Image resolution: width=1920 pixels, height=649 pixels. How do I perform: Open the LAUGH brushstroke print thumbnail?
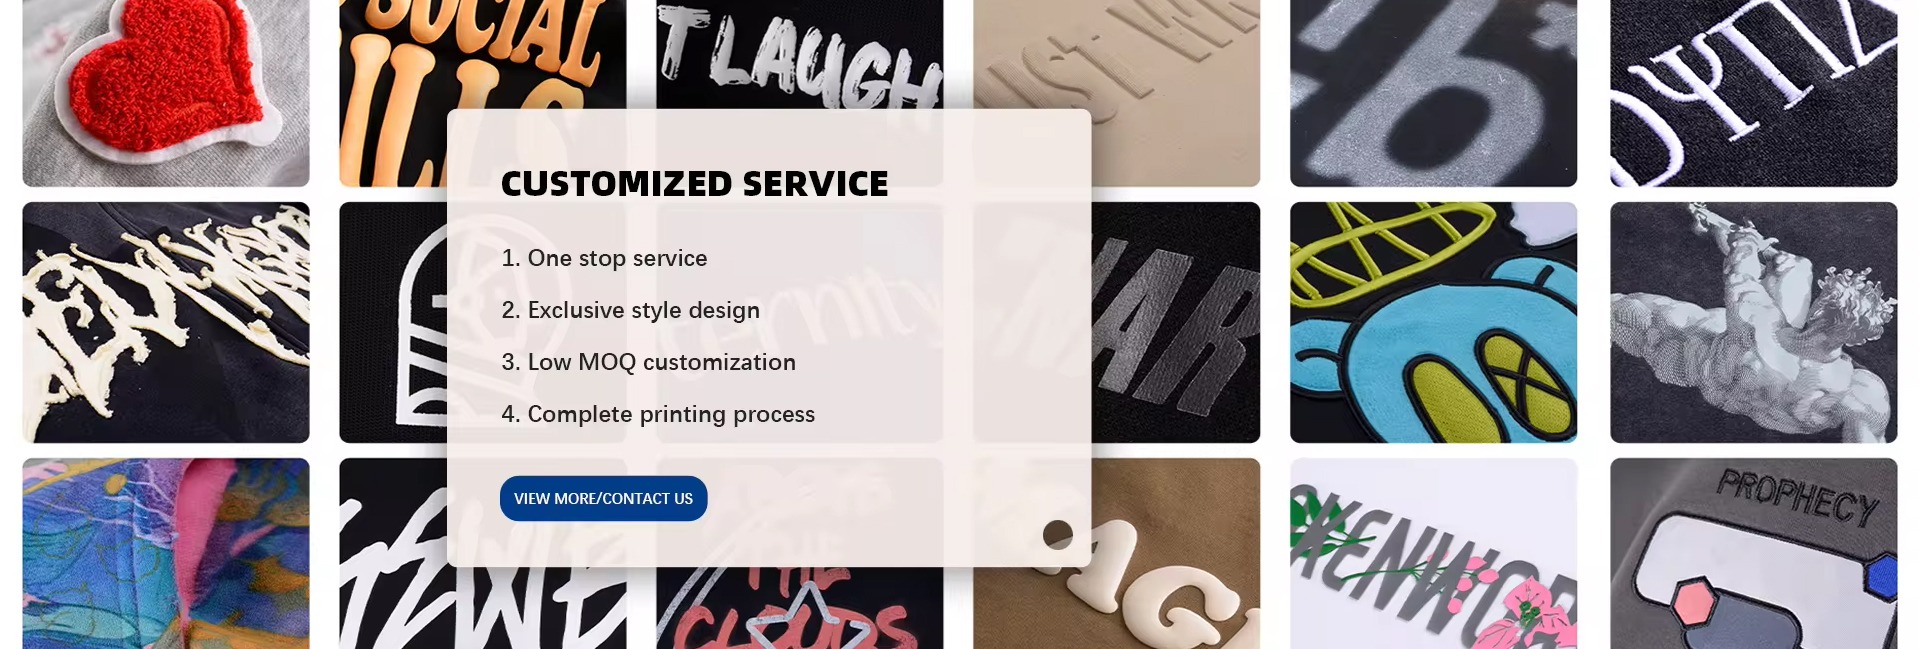[x=799, y=54]
